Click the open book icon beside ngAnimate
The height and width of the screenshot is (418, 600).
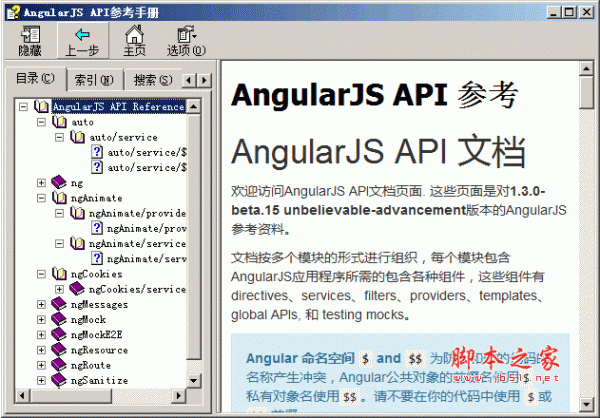[x=59, y=198]
